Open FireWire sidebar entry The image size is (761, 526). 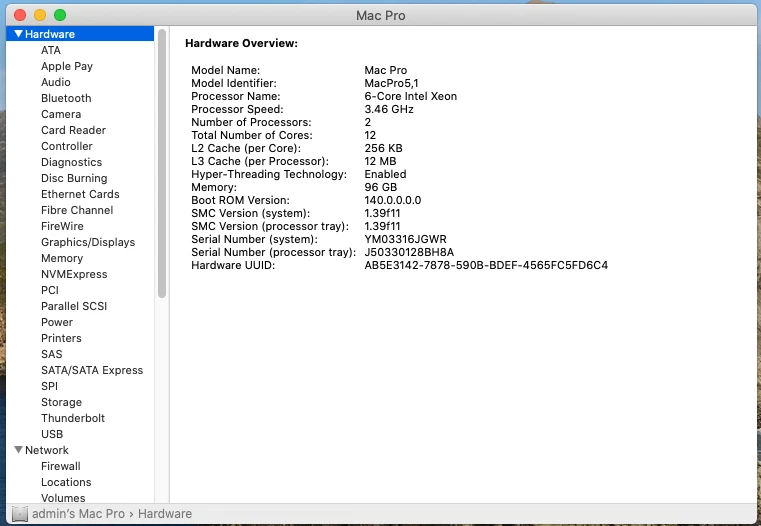click(62, 226)
